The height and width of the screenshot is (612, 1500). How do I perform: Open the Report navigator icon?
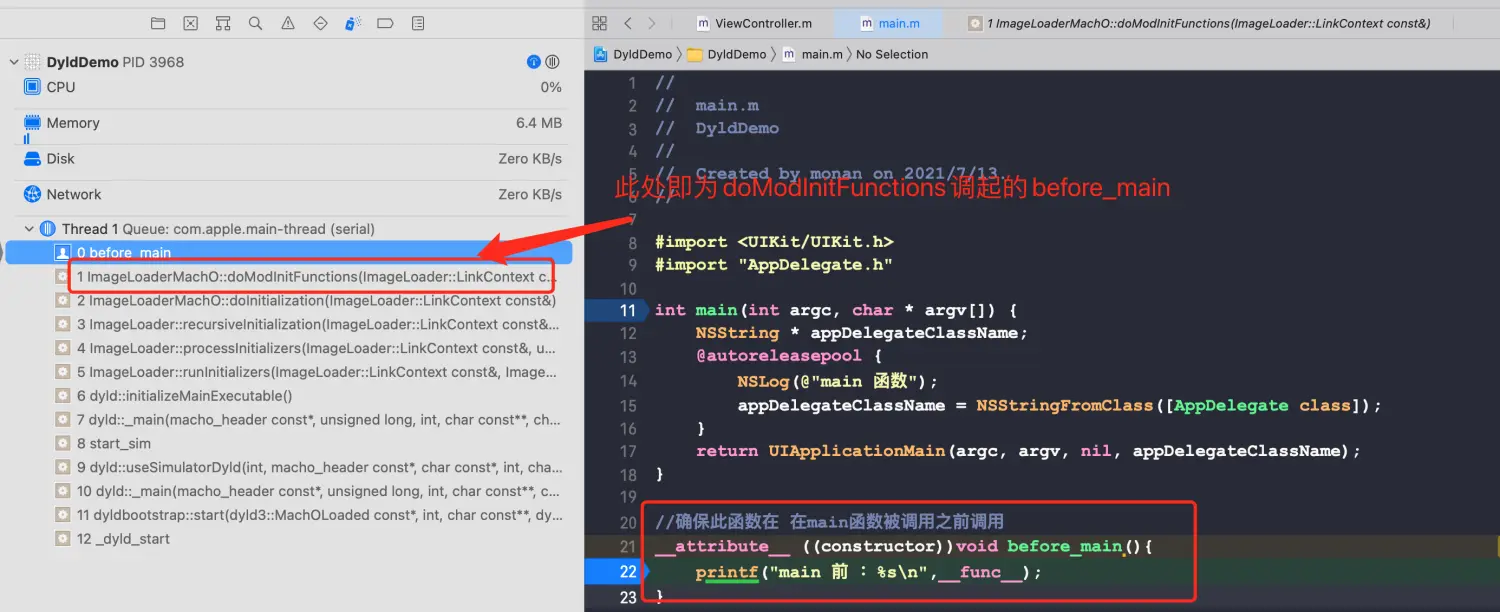(x=418, y=23)
